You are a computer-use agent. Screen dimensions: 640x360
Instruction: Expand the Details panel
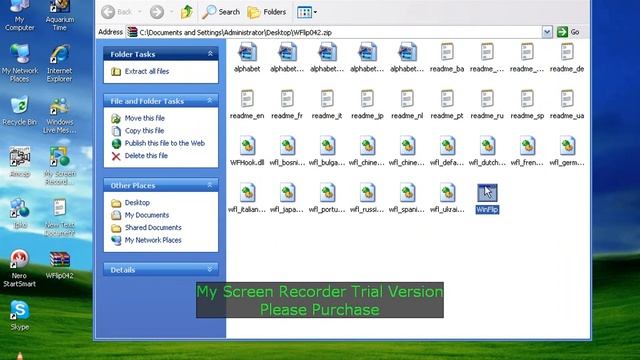pos(210,269)
